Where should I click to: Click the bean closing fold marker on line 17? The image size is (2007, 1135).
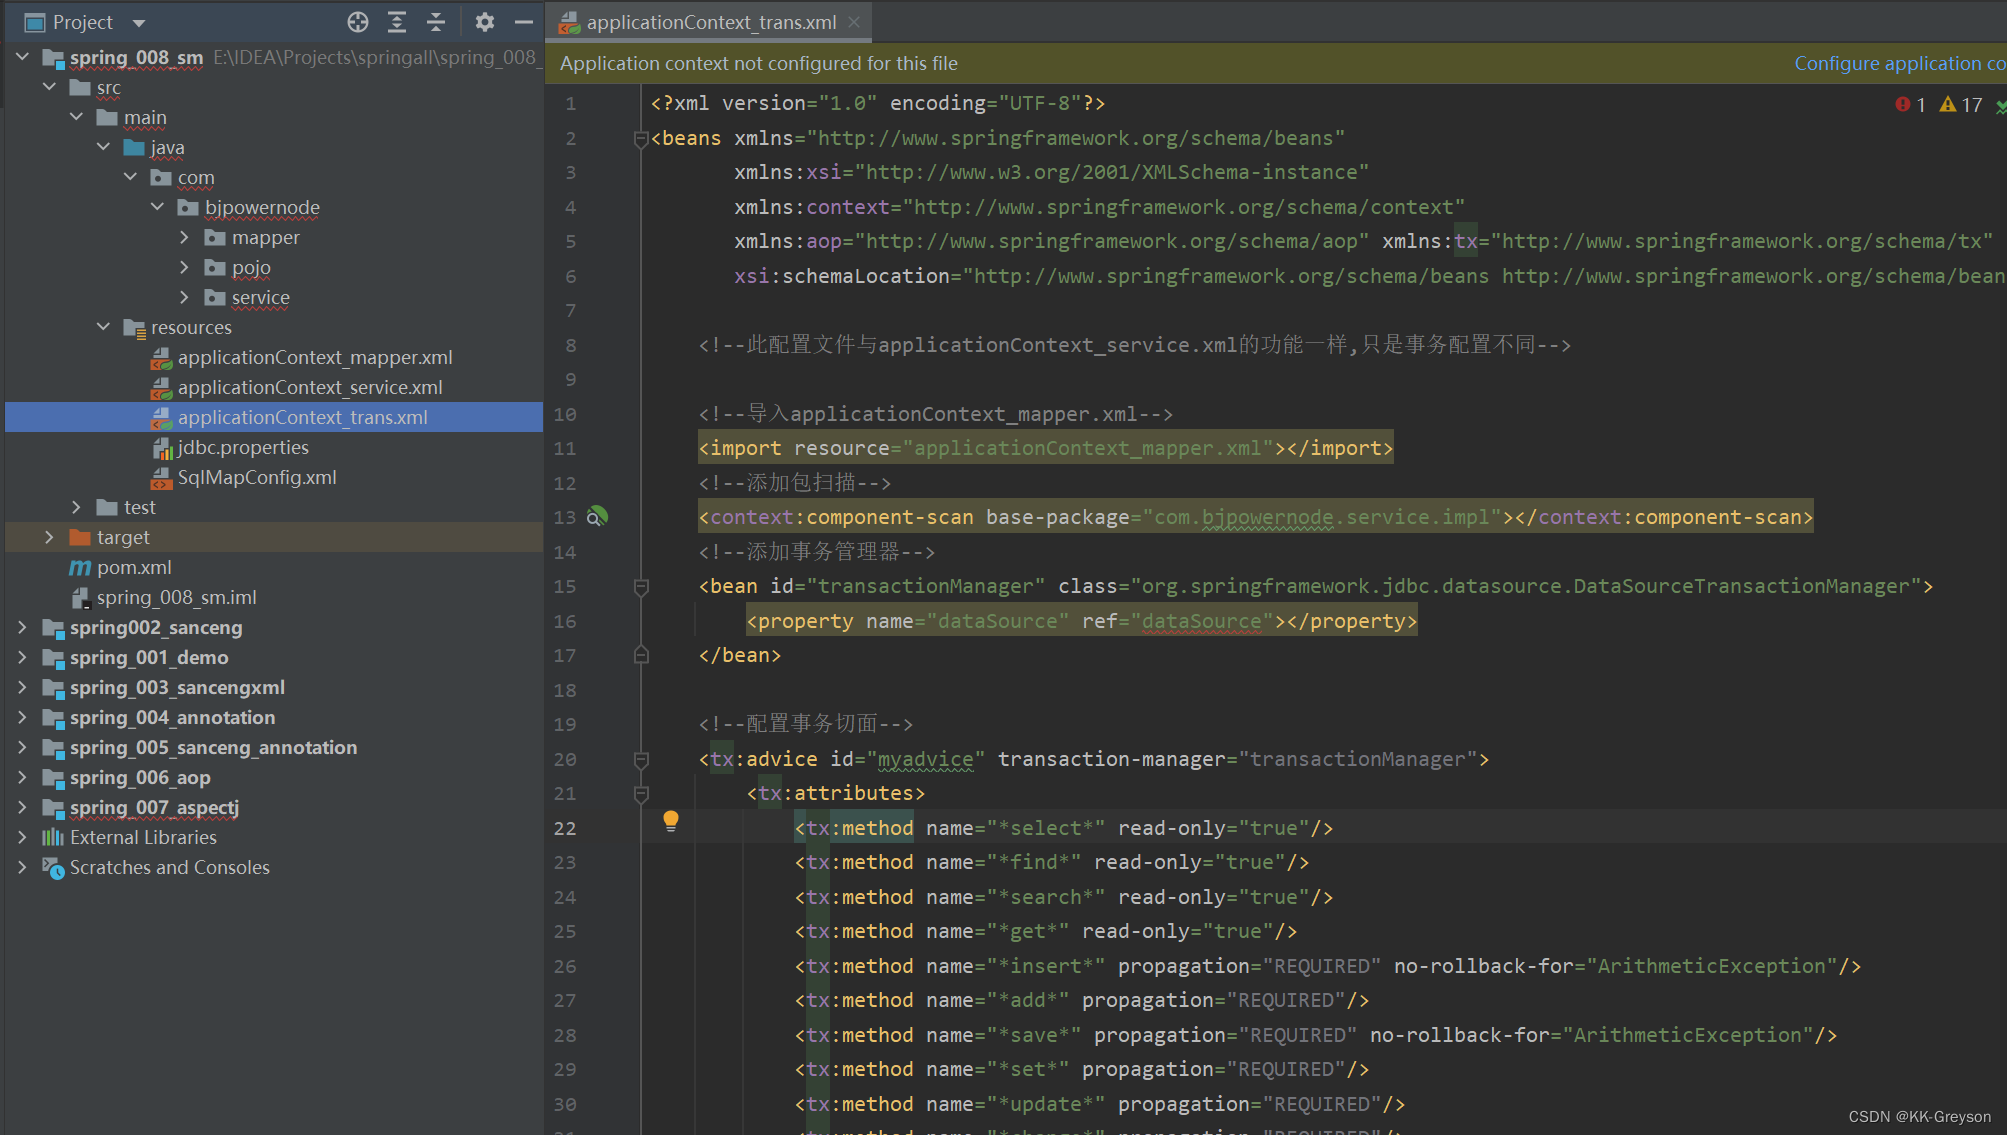[641, 656]
